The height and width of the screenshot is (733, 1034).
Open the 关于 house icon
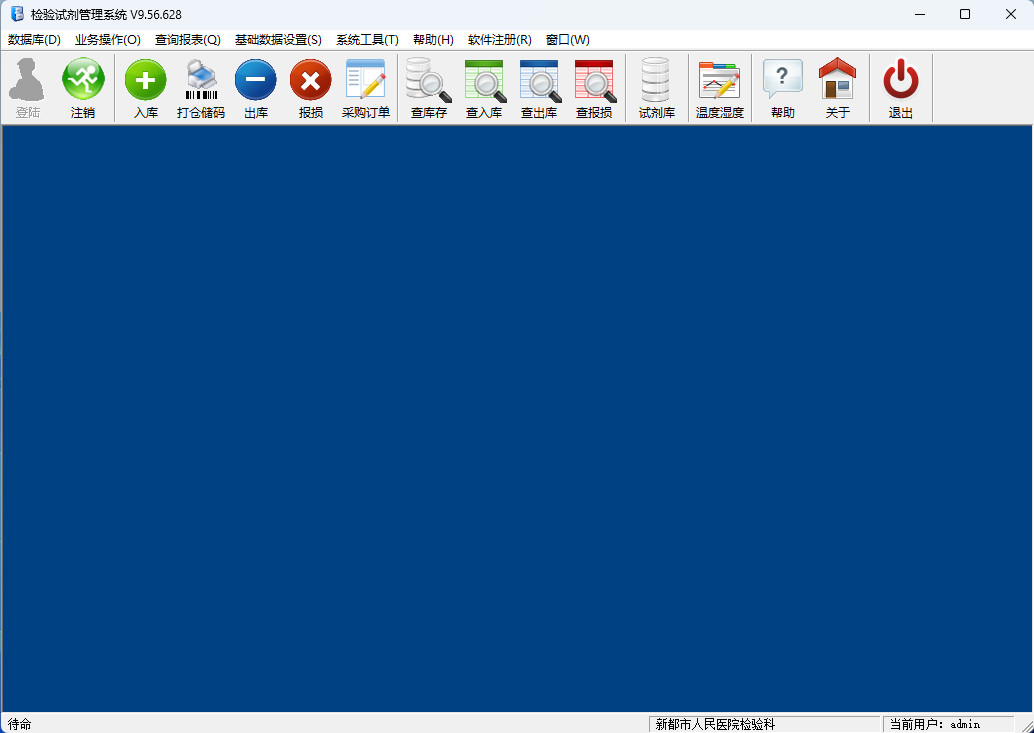pos(838,80)
